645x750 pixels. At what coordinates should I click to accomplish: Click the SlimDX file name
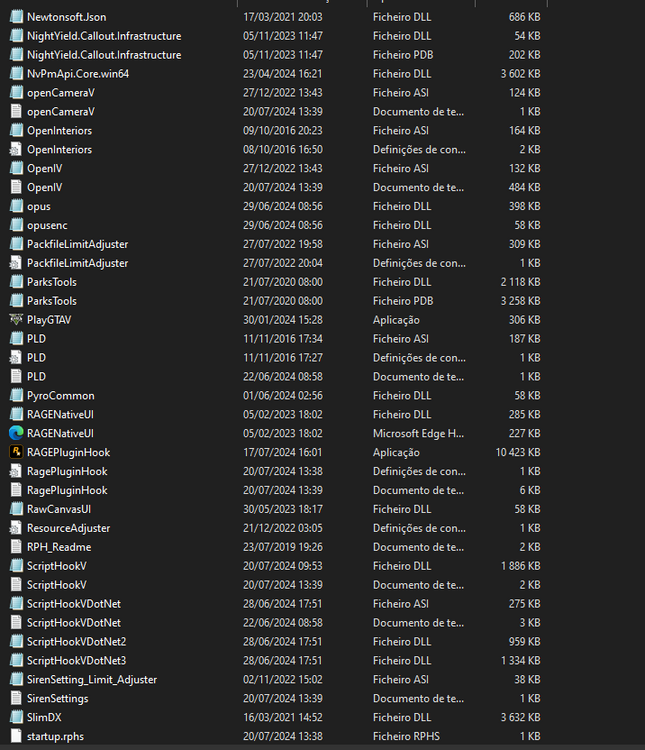tap(44, 717)
